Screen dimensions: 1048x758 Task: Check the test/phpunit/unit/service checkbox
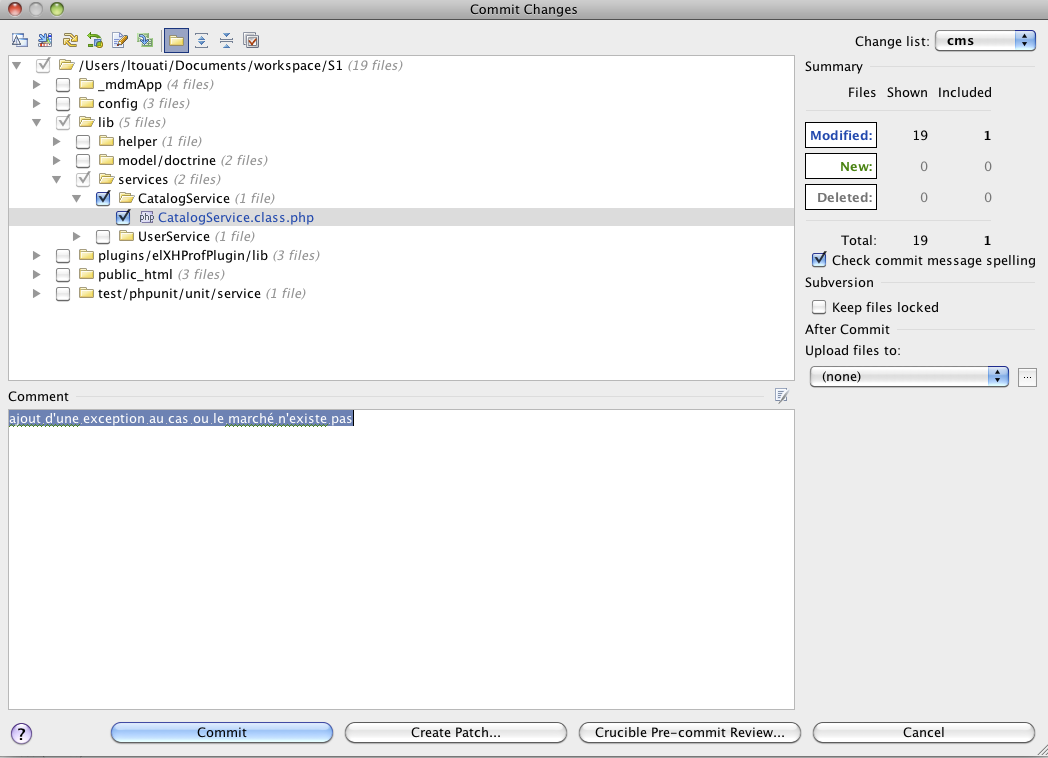click(x=63, y=293)
